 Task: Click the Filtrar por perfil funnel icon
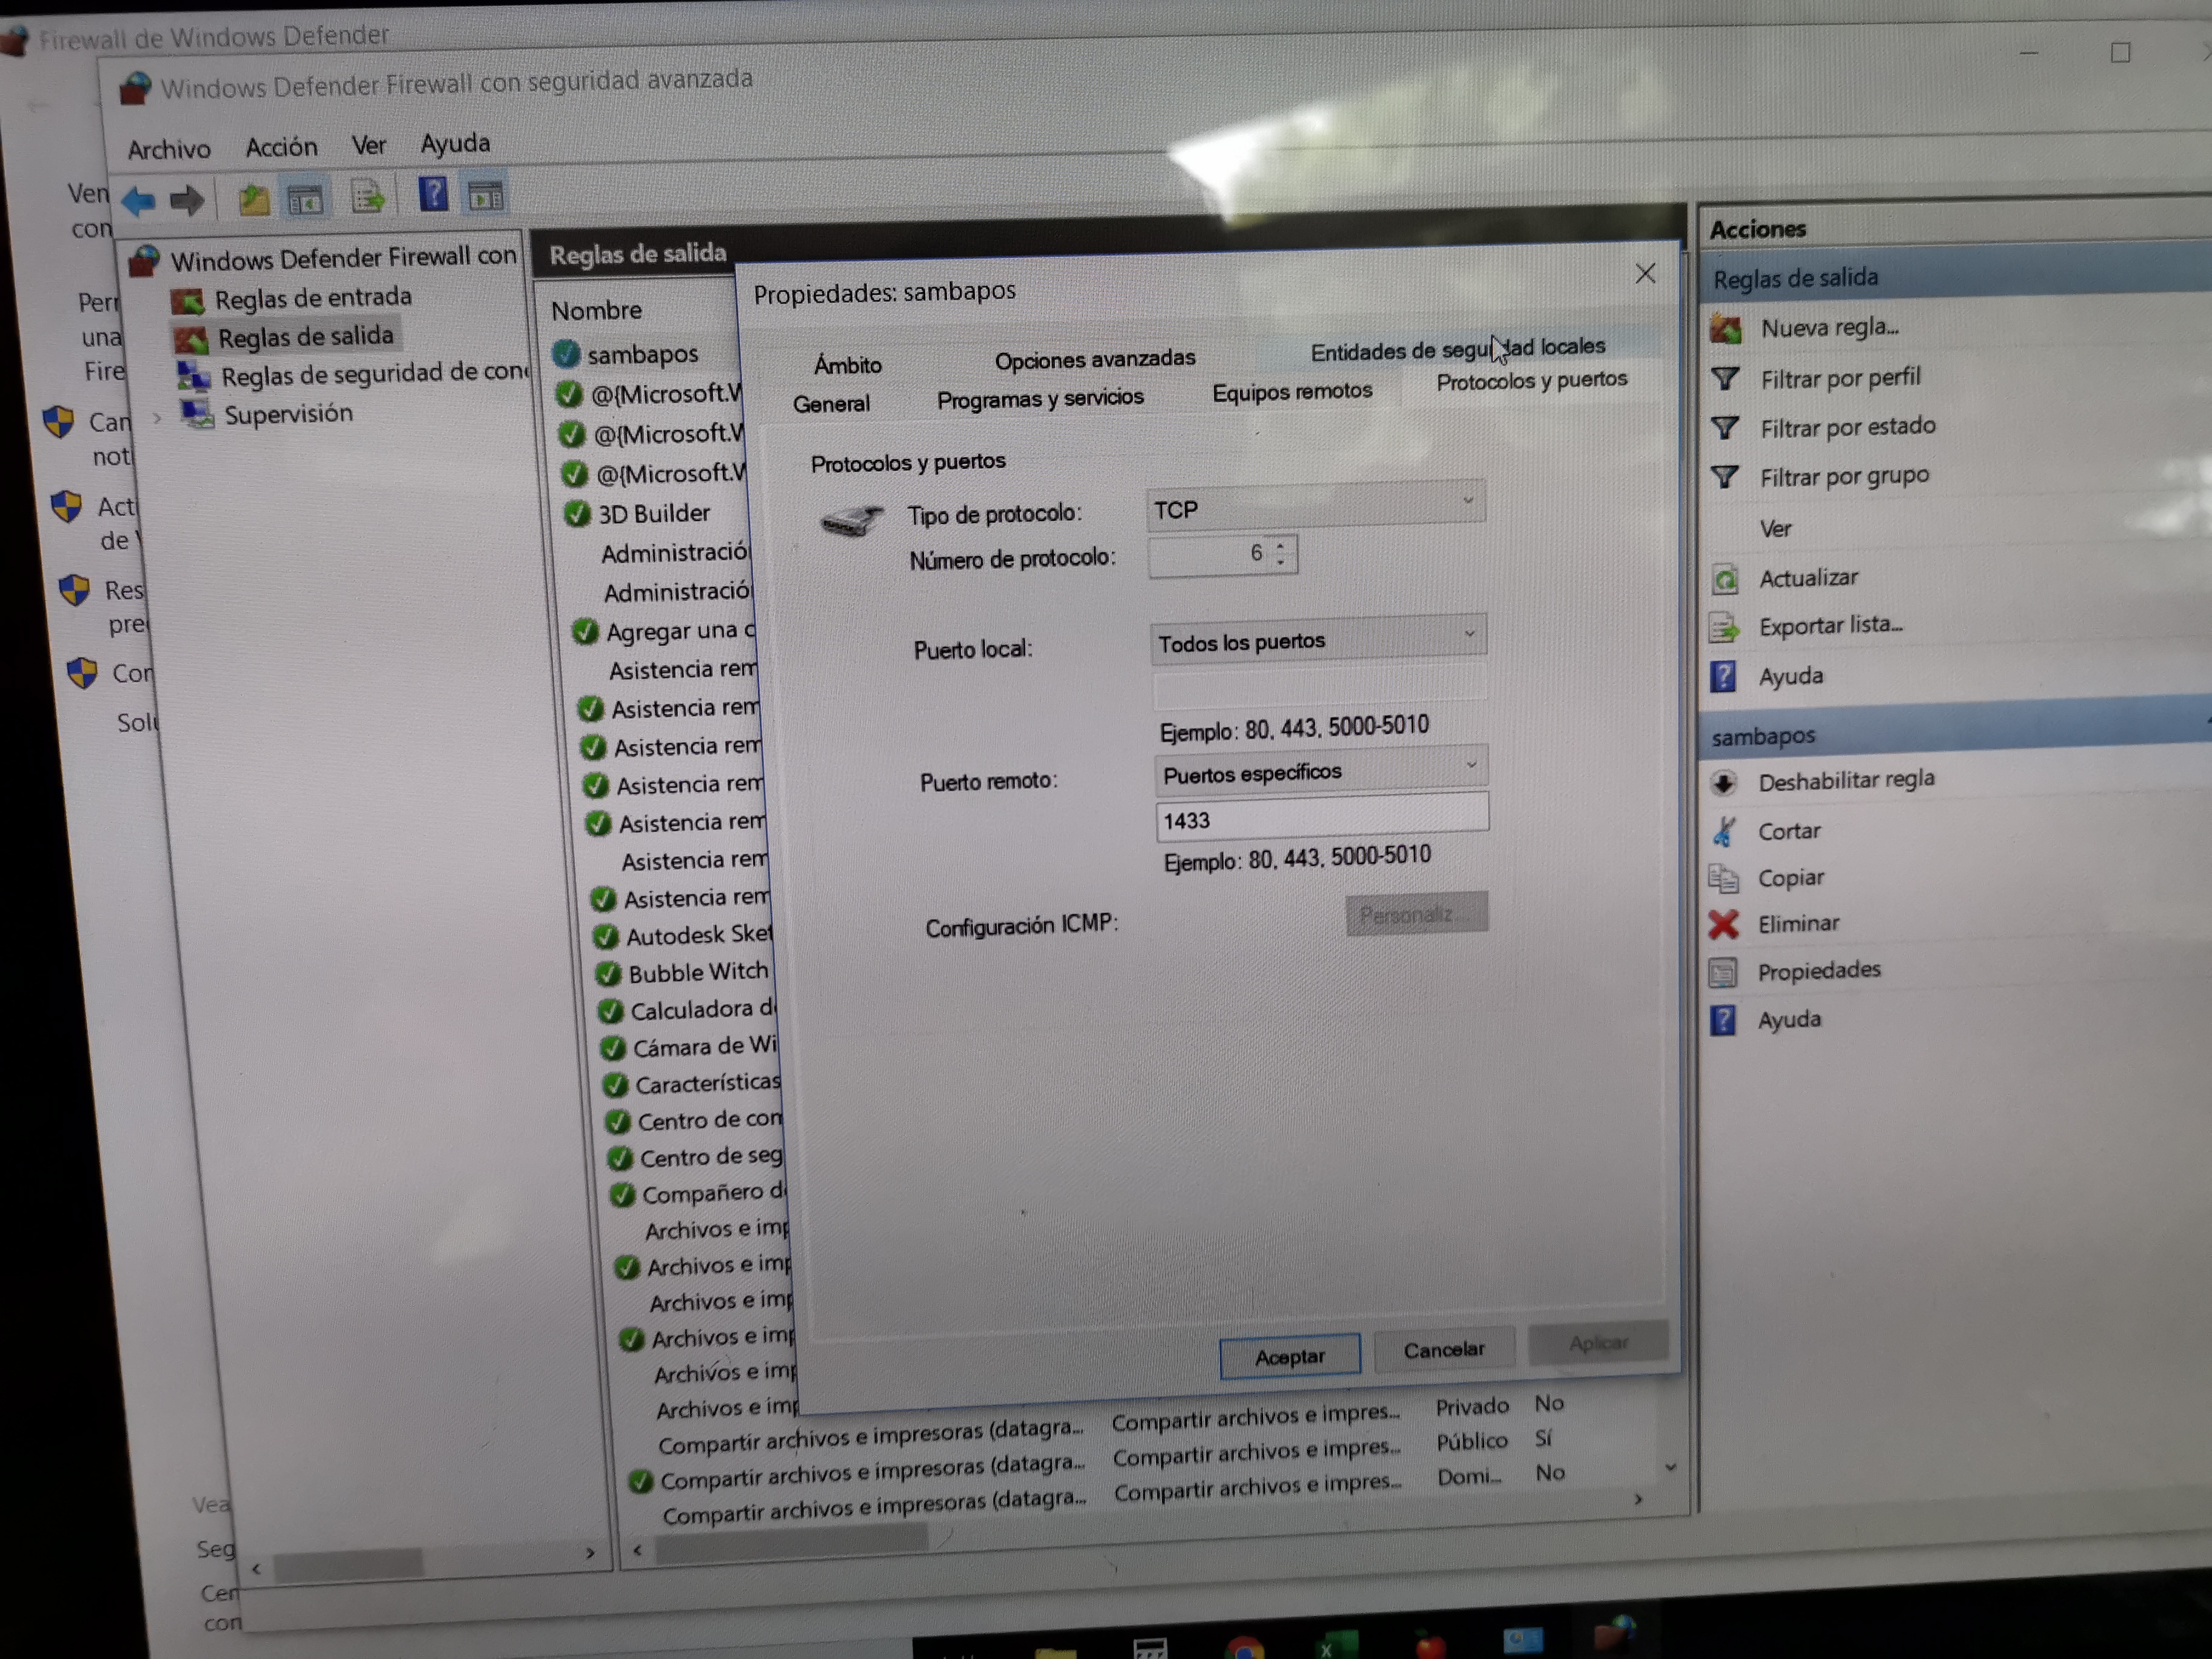pos(1726,379)
